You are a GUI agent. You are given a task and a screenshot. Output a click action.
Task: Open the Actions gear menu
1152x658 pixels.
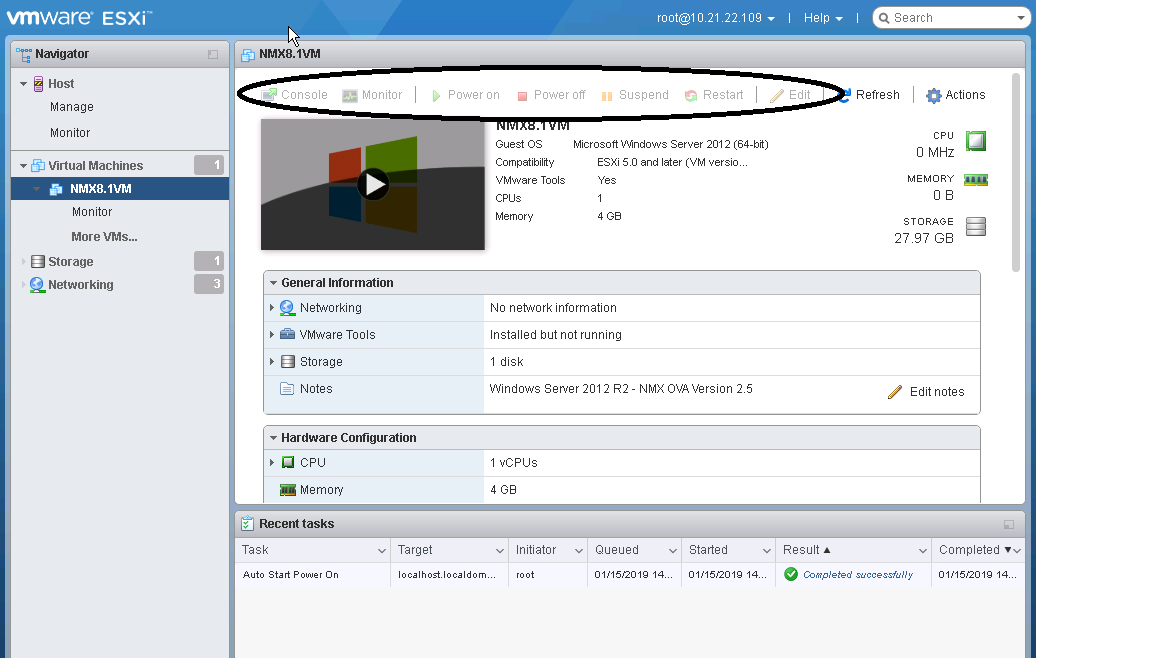click(x=955, y=94)
